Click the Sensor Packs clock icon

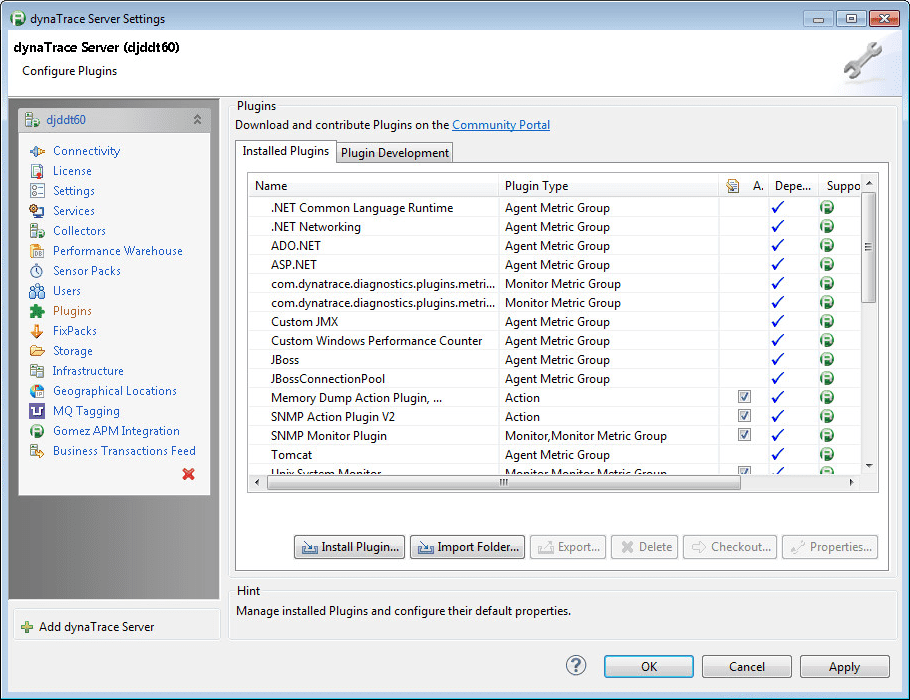(37, 271)
